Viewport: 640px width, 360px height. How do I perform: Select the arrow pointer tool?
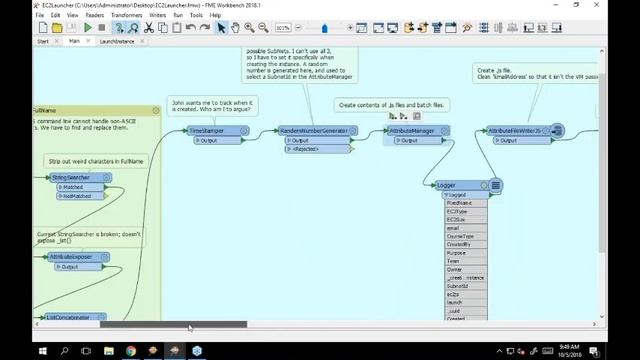pos(221,28)
